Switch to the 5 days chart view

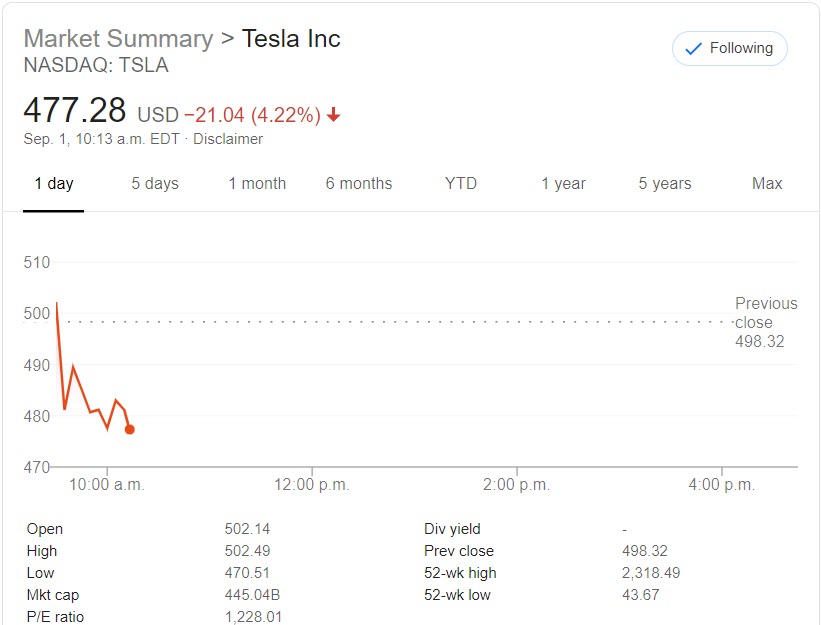155,184
